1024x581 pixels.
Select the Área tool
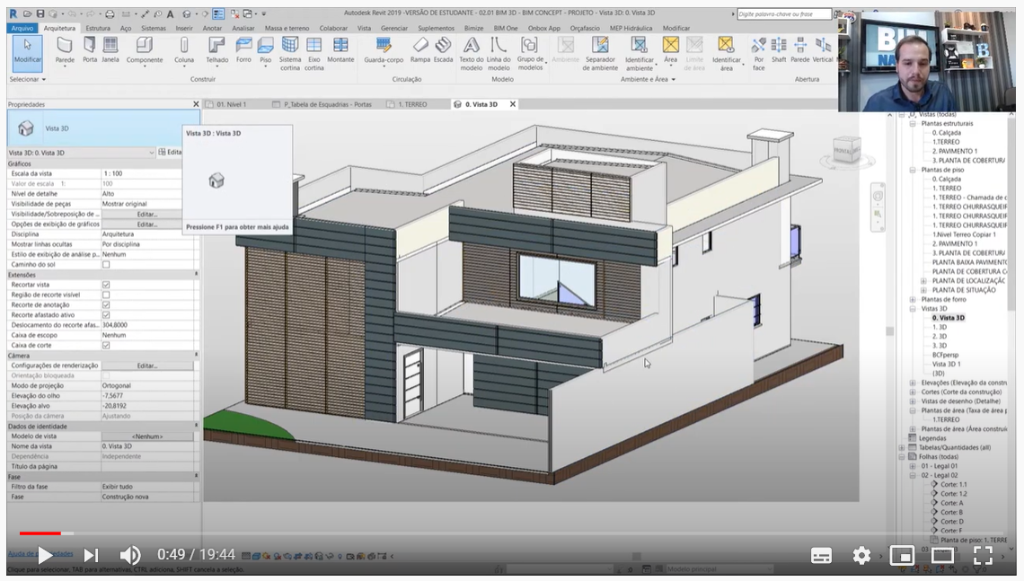coord(671,50)
